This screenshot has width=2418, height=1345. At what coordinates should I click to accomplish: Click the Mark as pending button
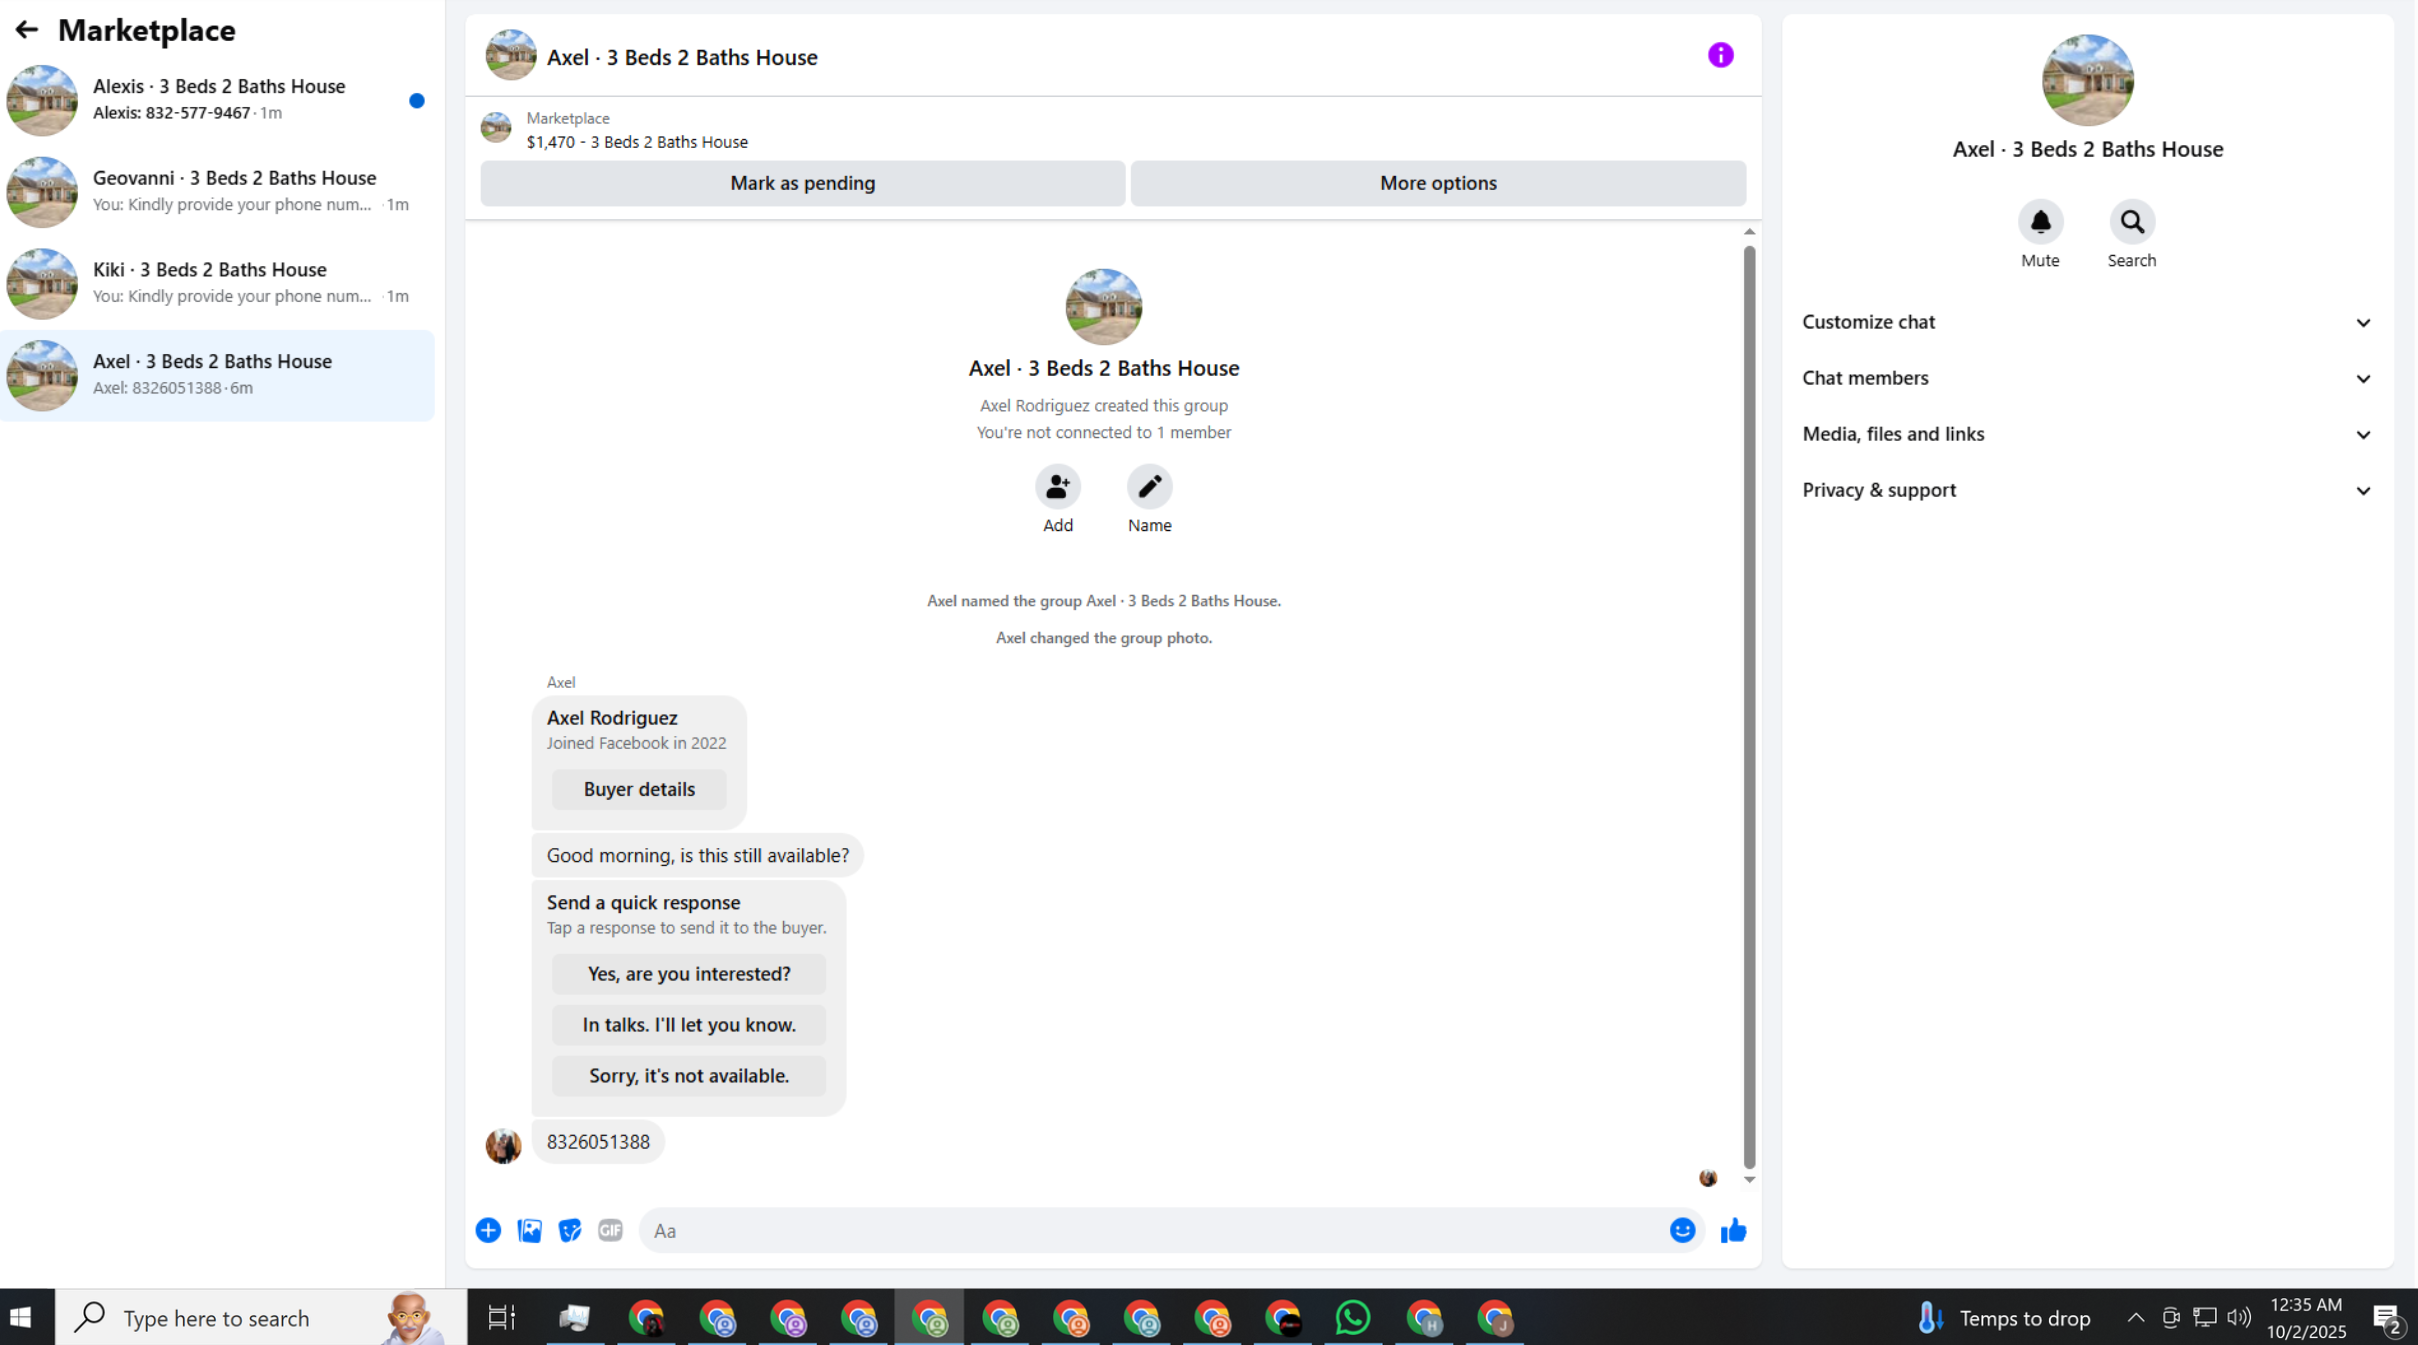coord(802,183)
